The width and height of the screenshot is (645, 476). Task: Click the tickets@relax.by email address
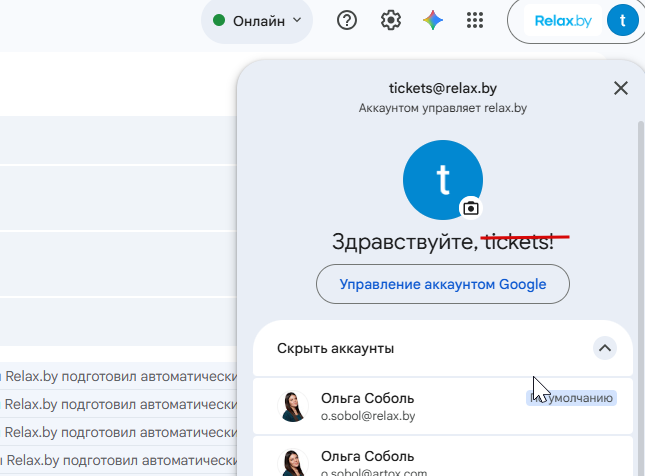(443, 88)
